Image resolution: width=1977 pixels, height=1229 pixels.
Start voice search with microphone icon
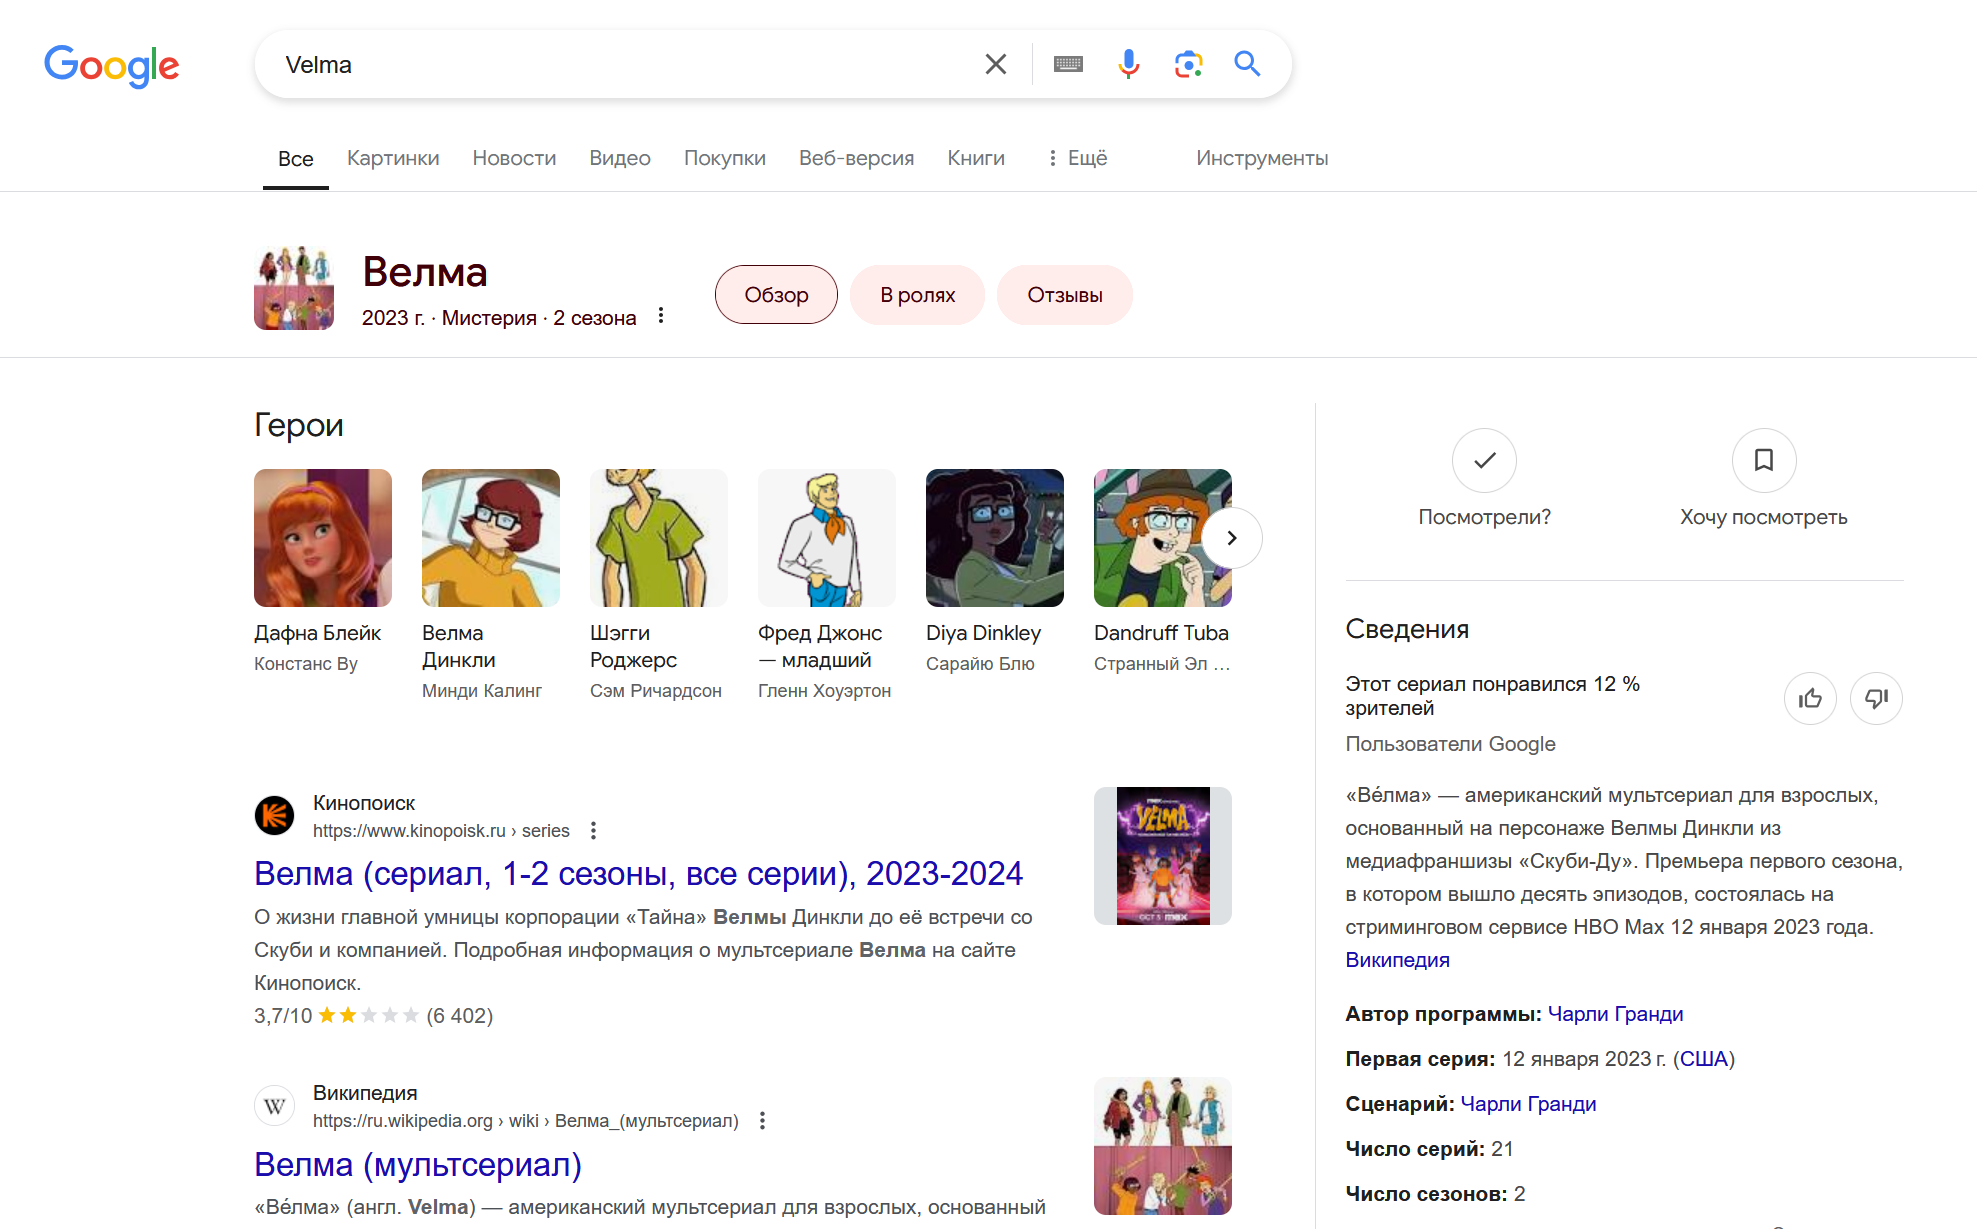1128,64
